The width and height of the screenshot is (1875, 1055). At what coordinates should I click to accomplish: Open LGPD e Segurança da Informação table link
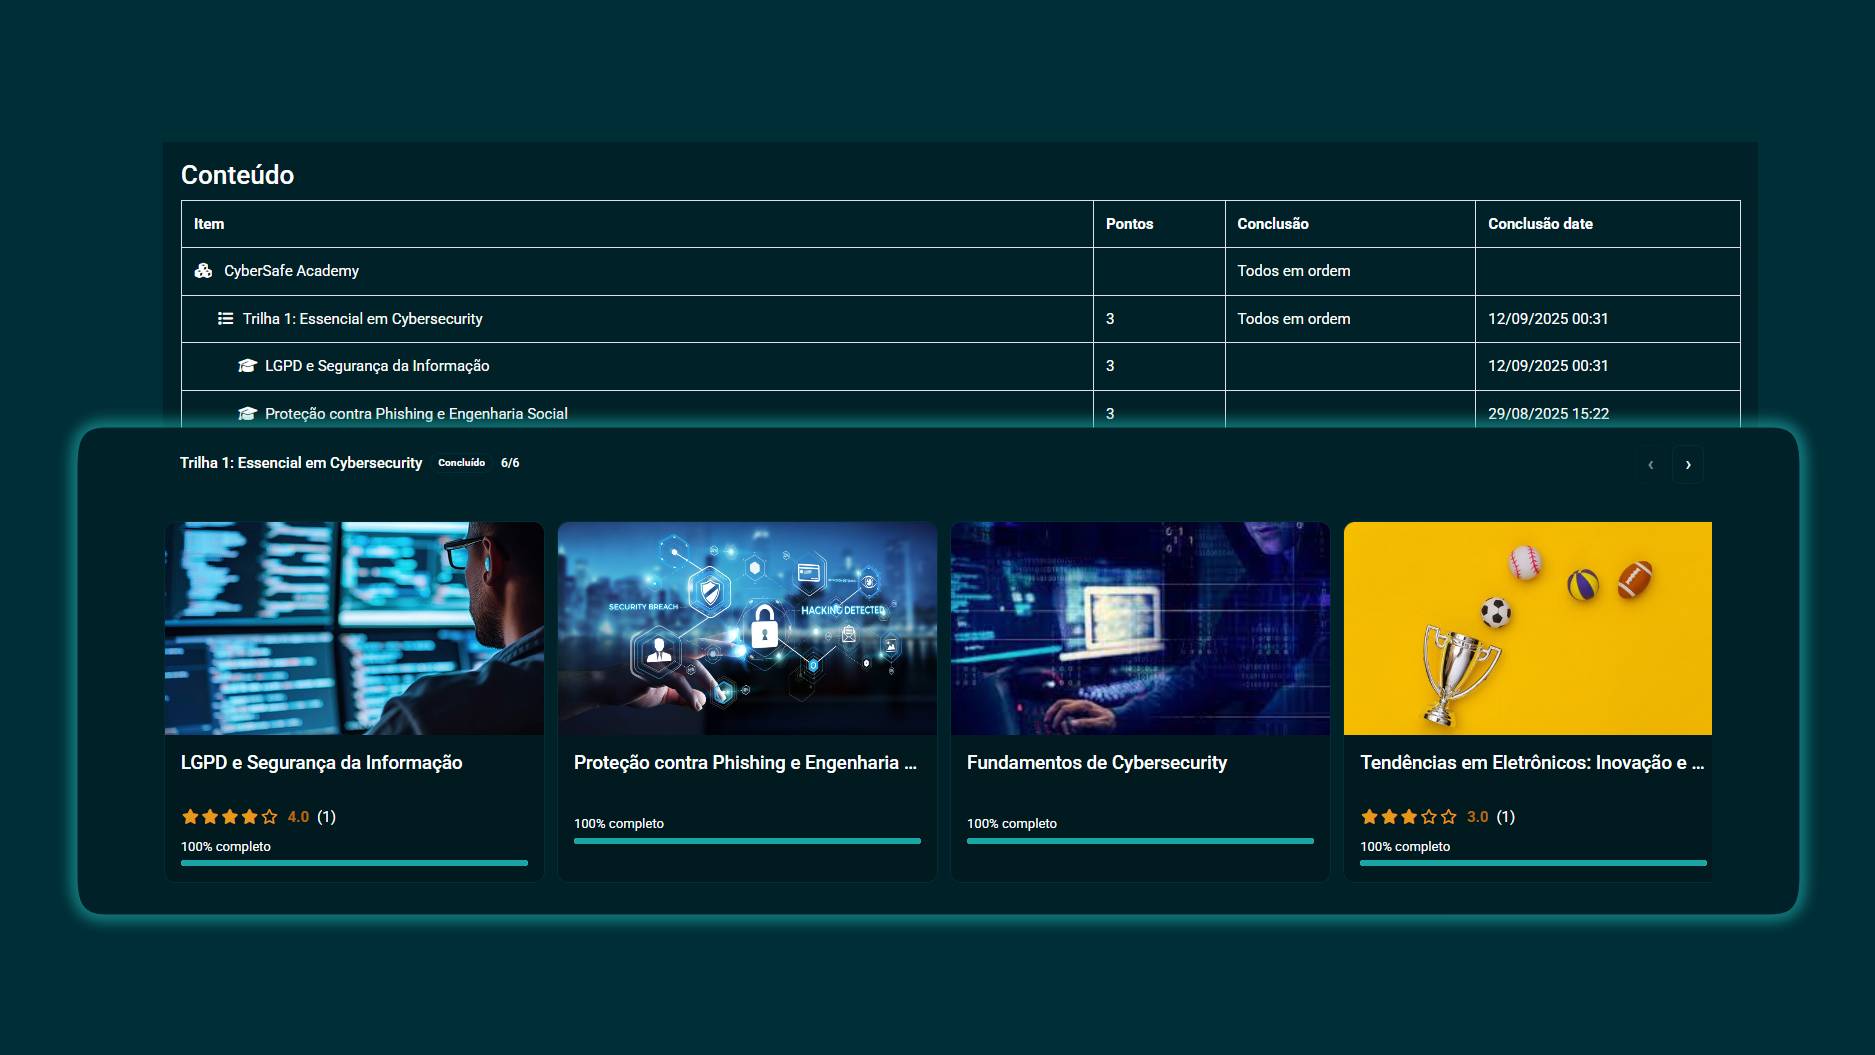point(377,366)
